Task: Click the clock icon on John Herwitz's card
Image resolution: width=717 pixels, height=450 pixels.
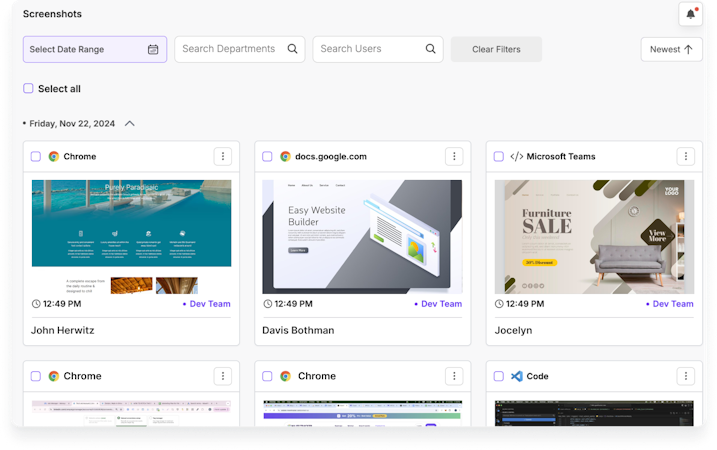Action: [x=36, y=304]
